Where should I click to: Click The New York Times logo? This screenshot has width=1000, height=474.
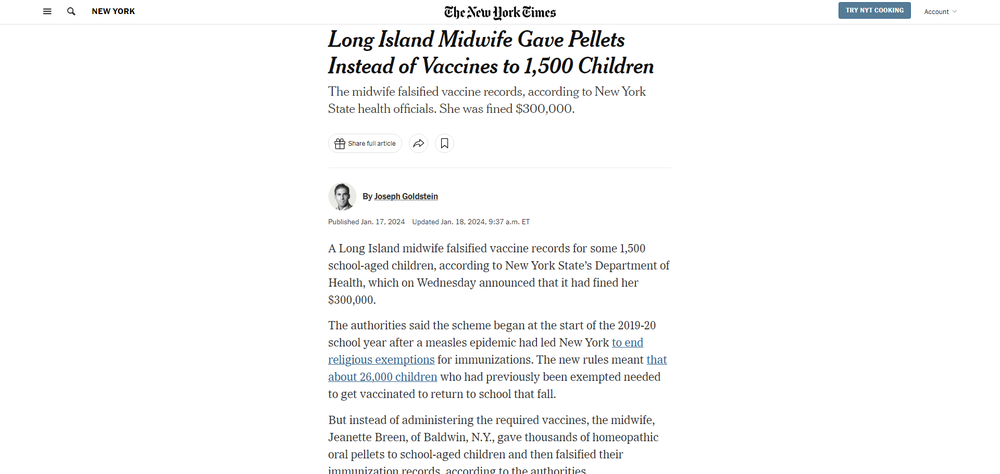[500, 12]
